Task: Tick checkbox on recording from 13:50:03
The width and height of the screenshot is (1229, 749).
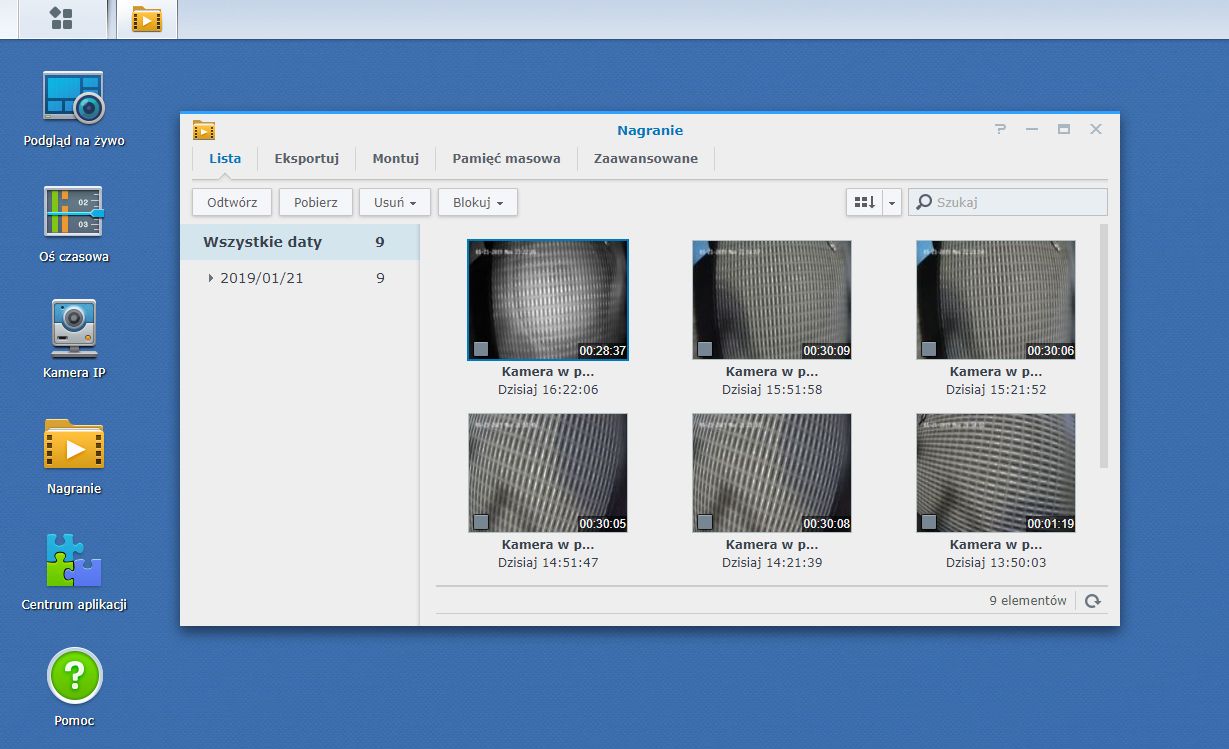Action: click(x=929, y=522)
